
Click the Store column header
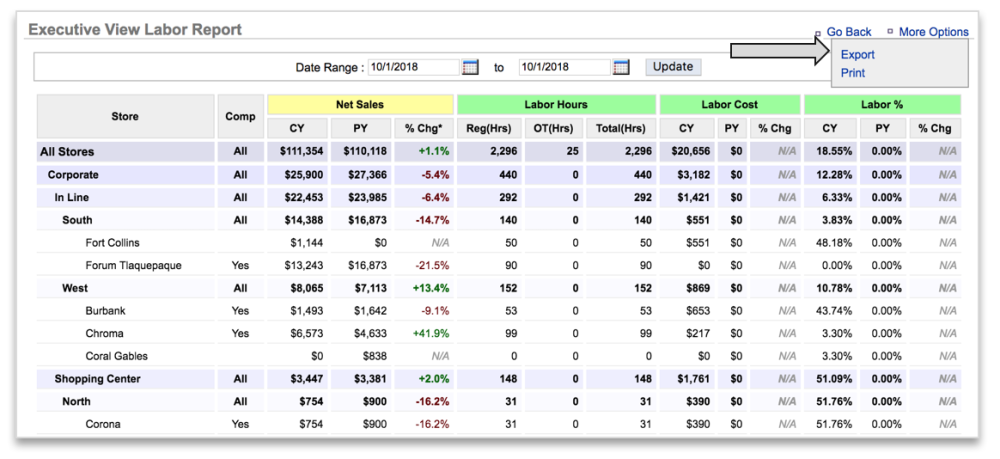click(125, 116)
